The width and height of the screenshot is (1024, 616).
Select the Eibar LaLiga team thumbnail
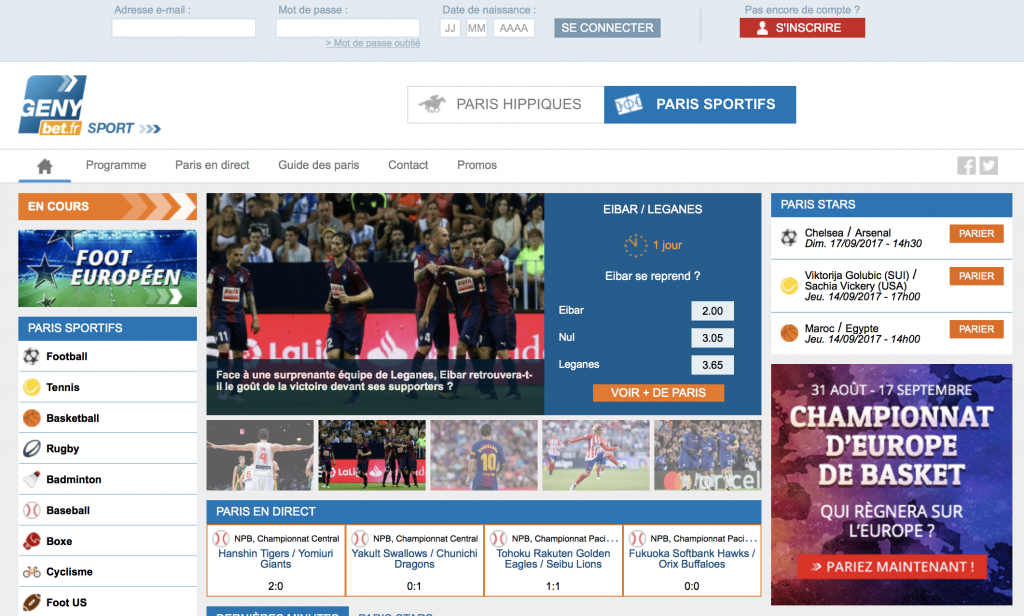click(372, 455)
